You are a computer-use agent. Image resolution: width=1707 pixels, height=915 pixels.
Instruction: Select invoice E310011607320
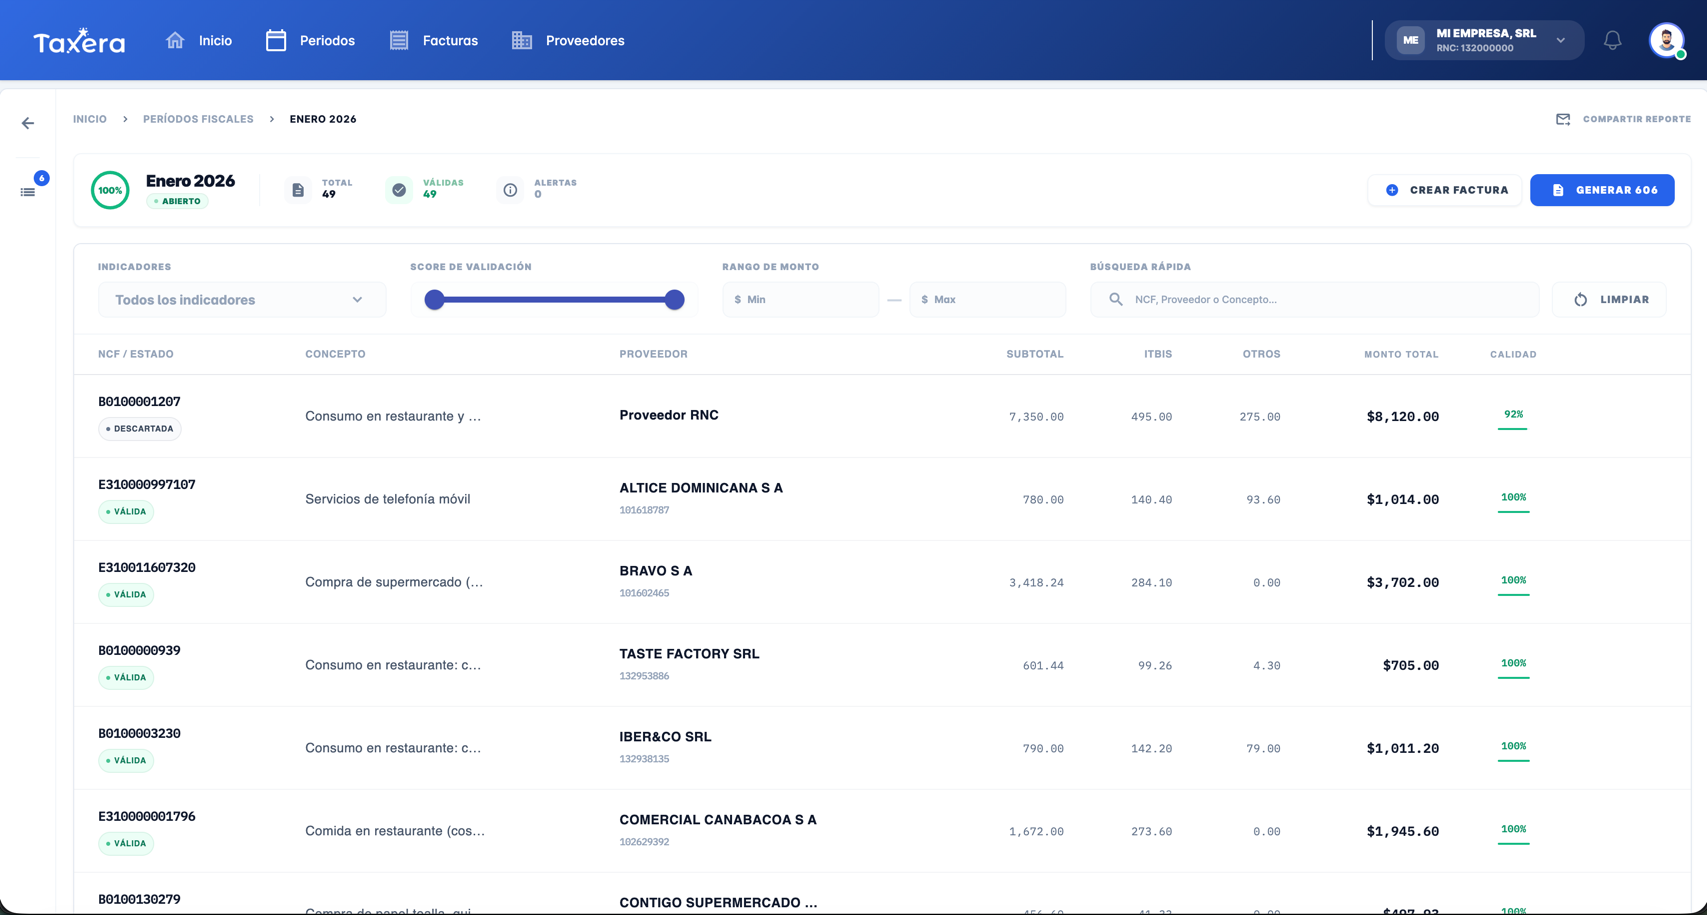(x=147, y=568)
